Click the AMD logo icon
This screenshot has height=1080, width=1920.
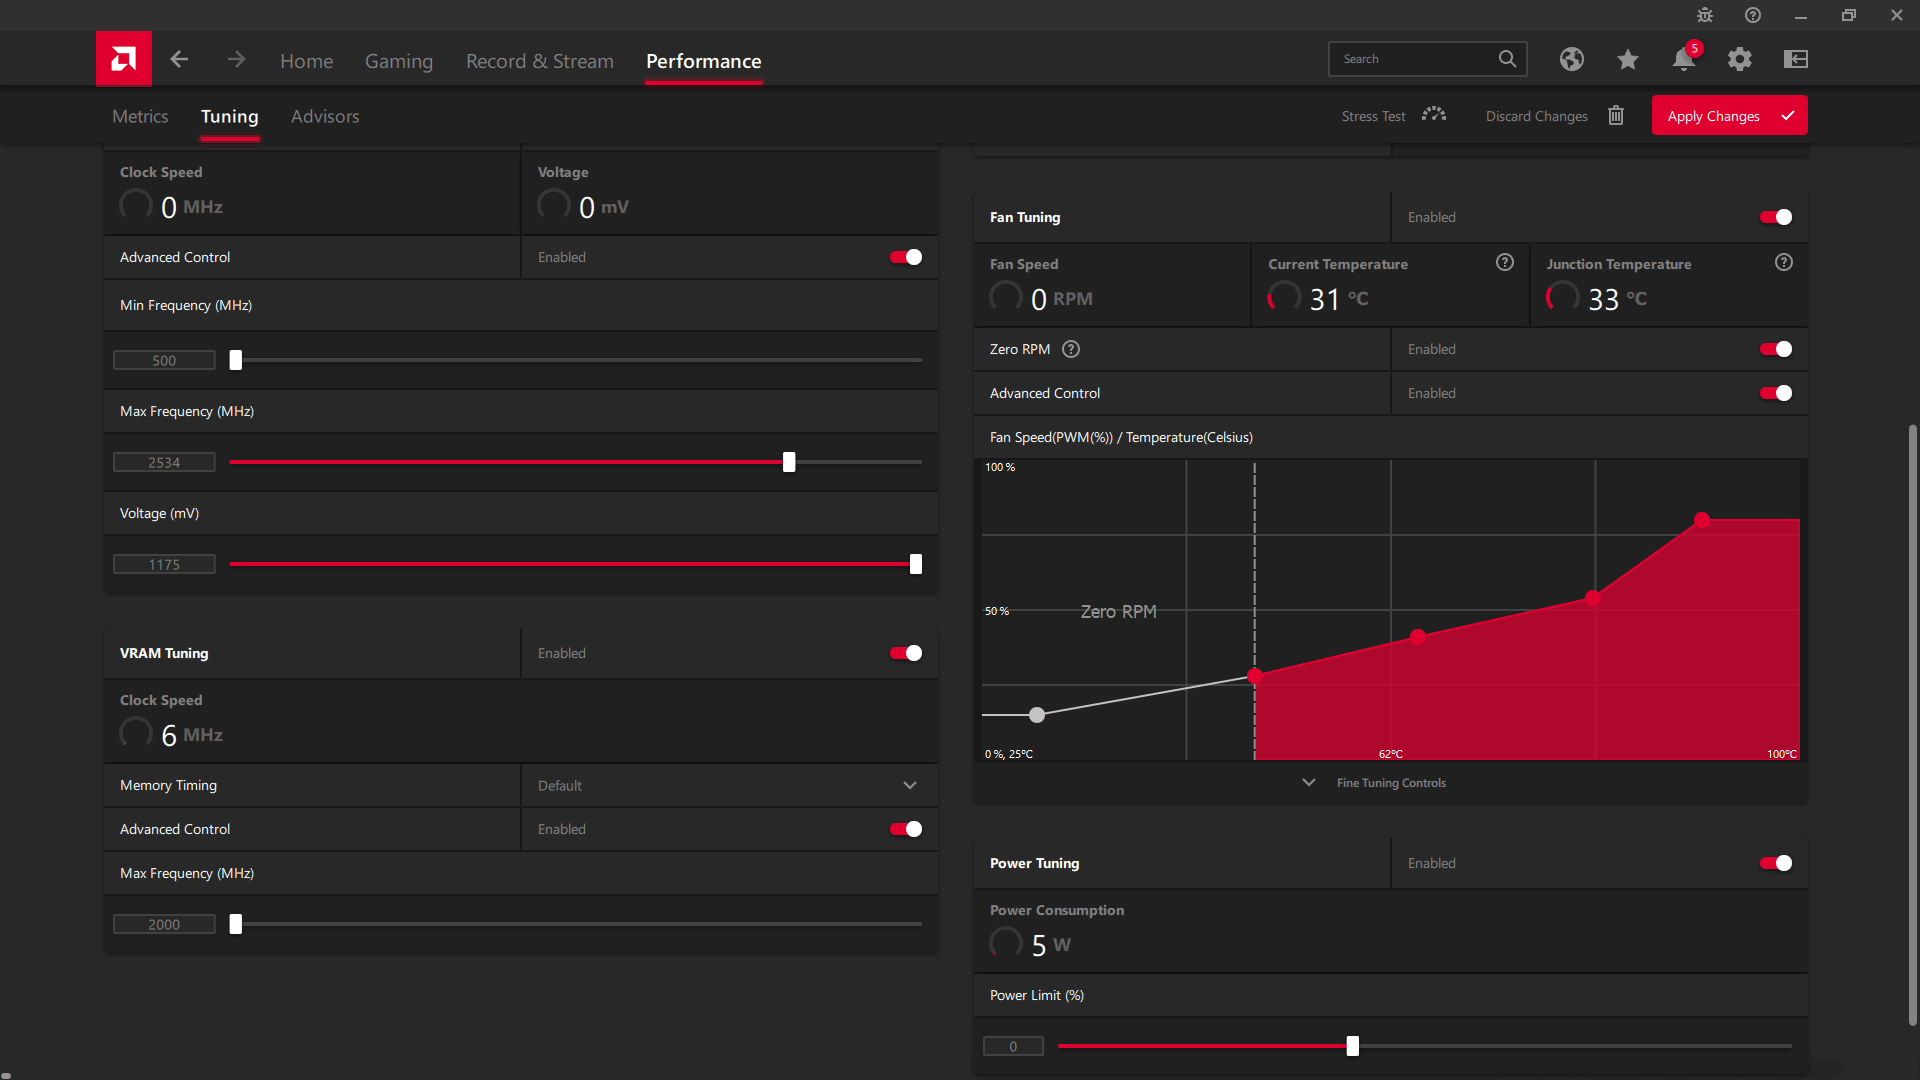124,59
